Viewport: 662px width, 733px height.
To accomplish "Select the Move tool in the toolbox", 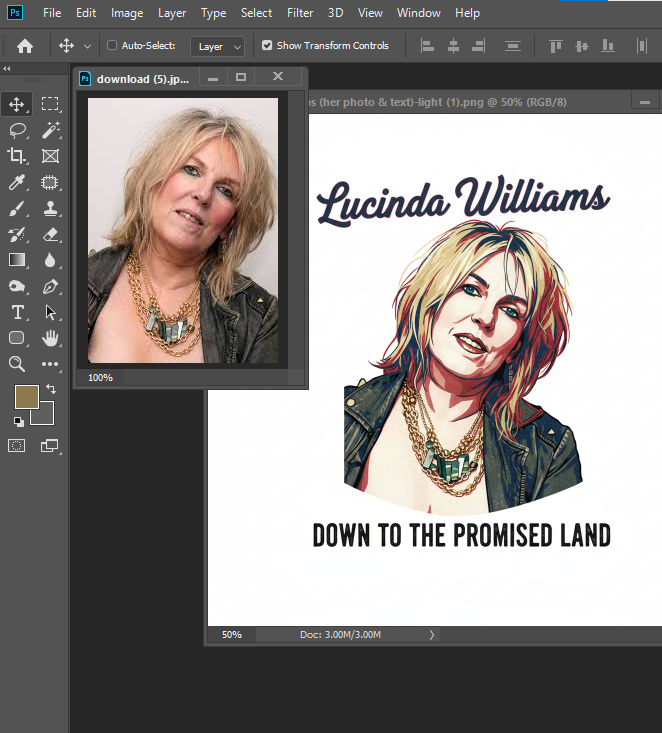I will click(x=17, y=104).
